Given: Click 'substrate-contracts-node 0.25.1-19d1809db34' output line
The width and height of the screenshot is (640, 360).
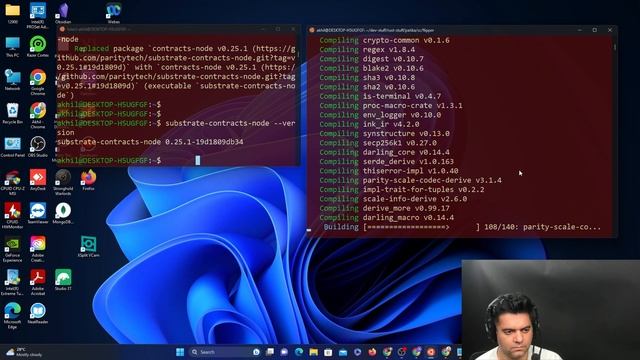Looking at the screenshot, I should [x=150, y=142].
